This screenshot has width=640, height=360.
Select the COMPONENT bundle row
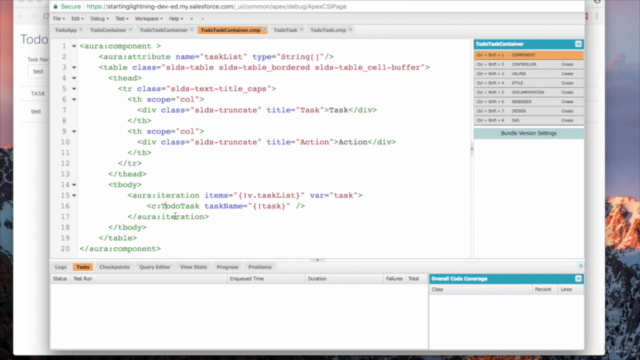pos(529,55)
